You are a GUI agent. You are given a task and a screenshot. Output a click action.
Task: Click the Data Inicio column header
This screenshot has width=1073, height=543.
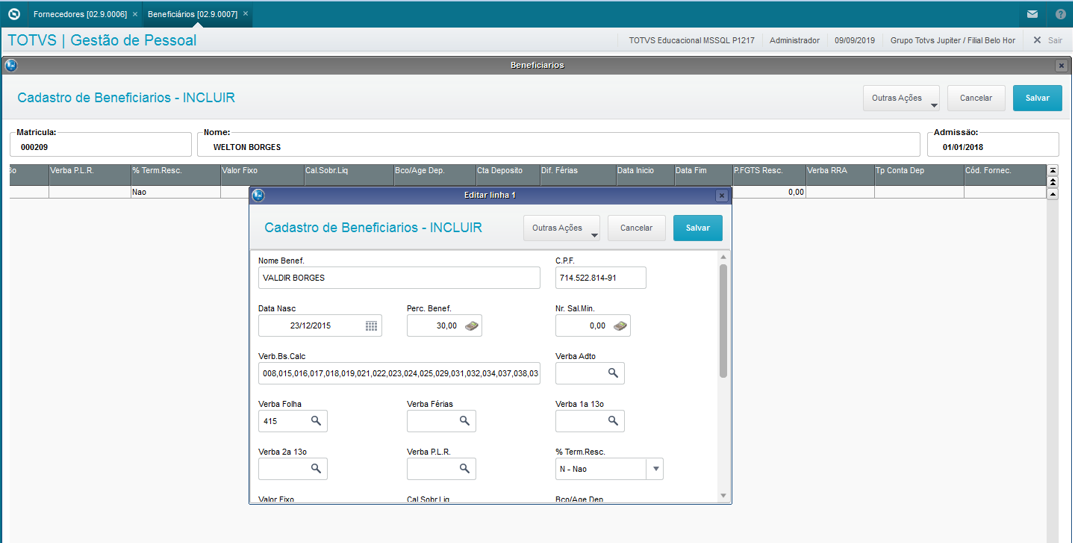[x=644, y=175]
